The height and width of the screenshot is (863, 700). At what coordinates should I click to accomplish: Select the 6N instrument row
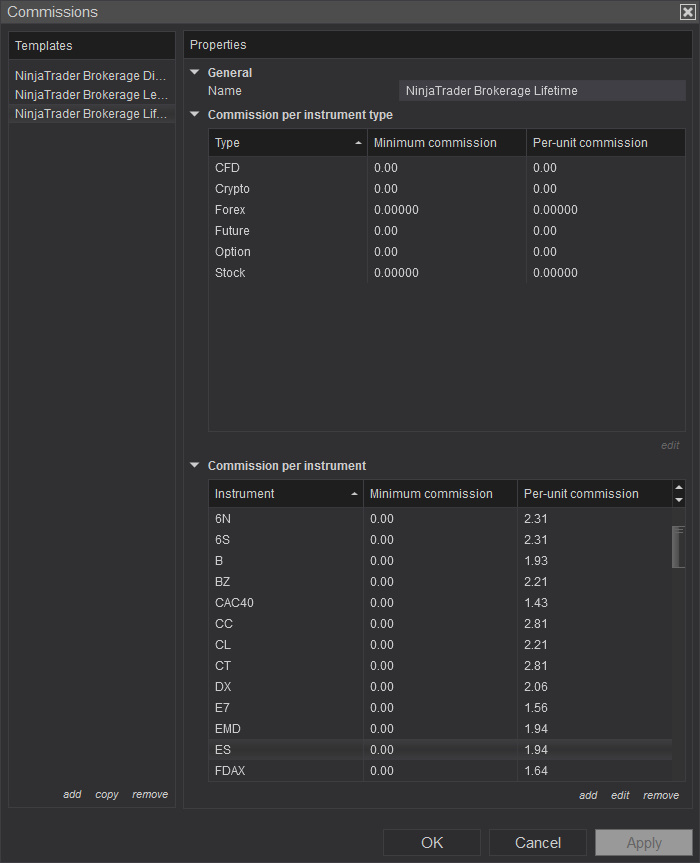point(440,518)
